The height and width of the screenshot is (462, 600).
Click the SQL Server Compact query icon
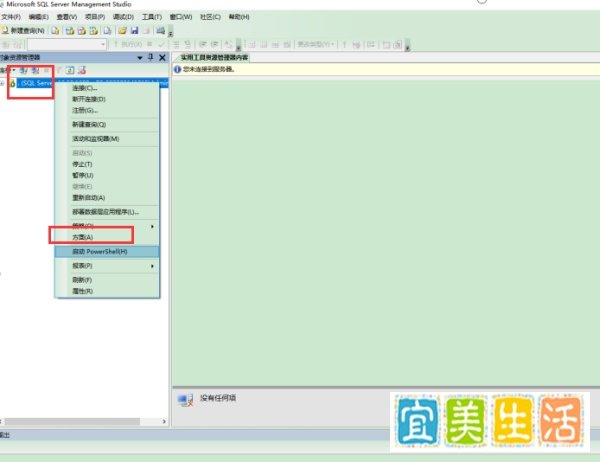pos(108,31)
